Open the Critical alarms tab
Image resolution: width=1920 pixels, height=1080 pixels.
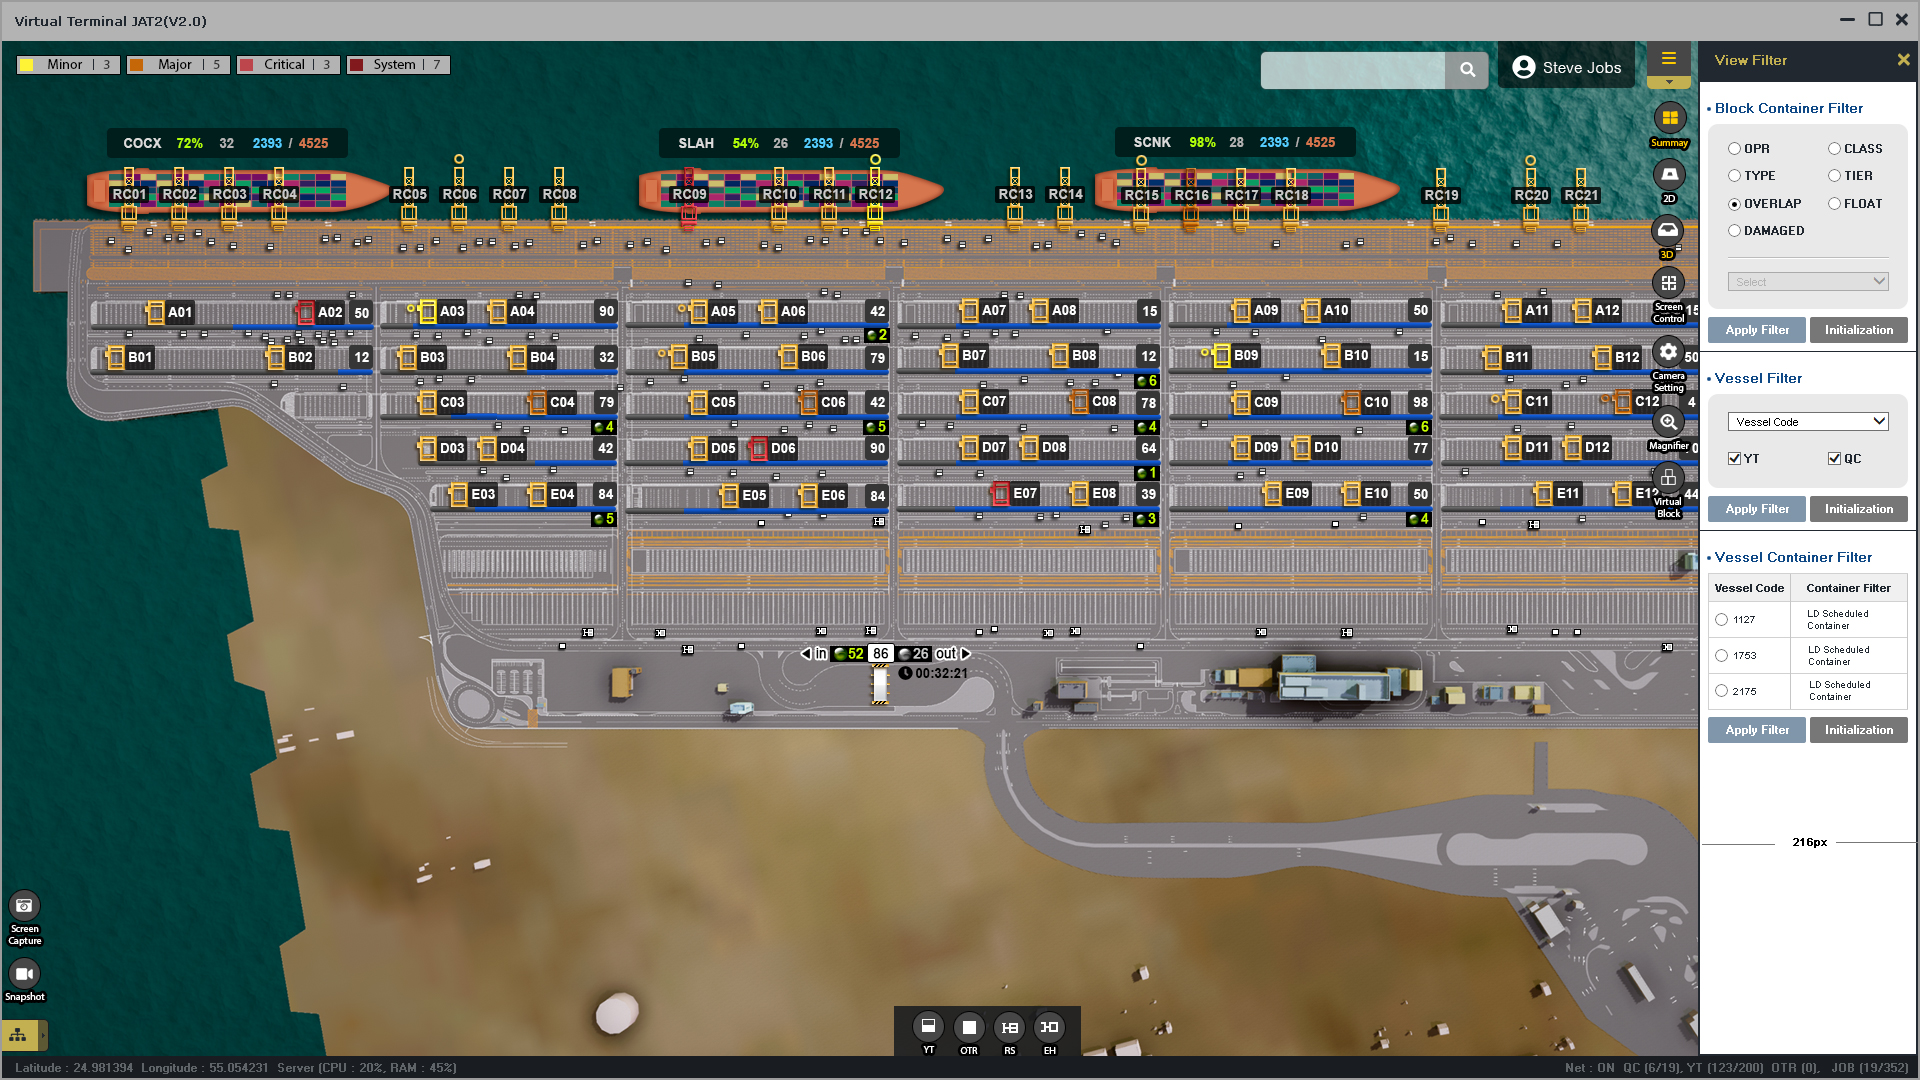coord(288,65)
